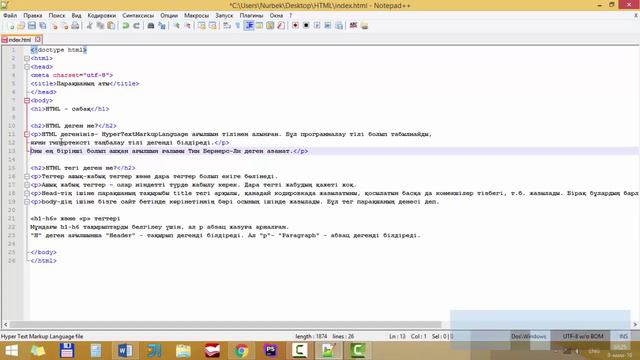This screenshot has width=640, height=360.
Task: Collapse the fold marker on line 19
Action: click(x=27, y=202)
